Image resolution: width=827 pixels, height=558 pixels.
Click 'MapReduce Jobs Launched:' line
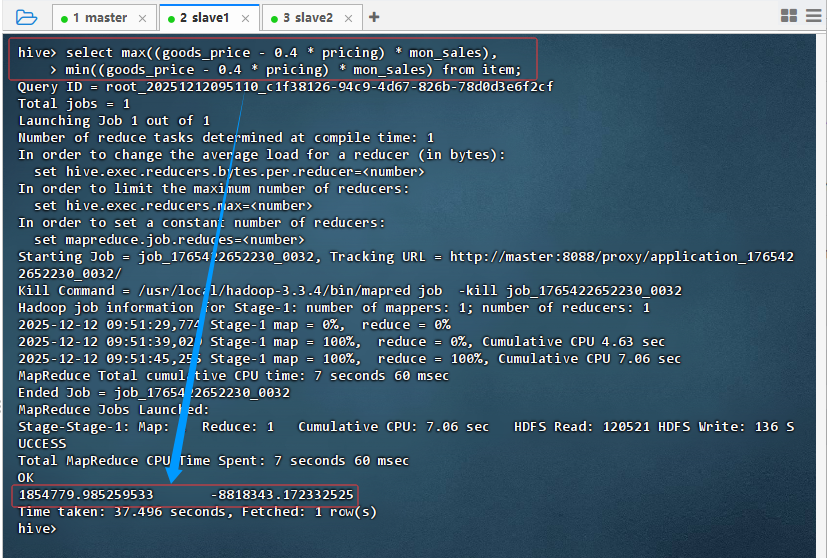pos(113,409)
